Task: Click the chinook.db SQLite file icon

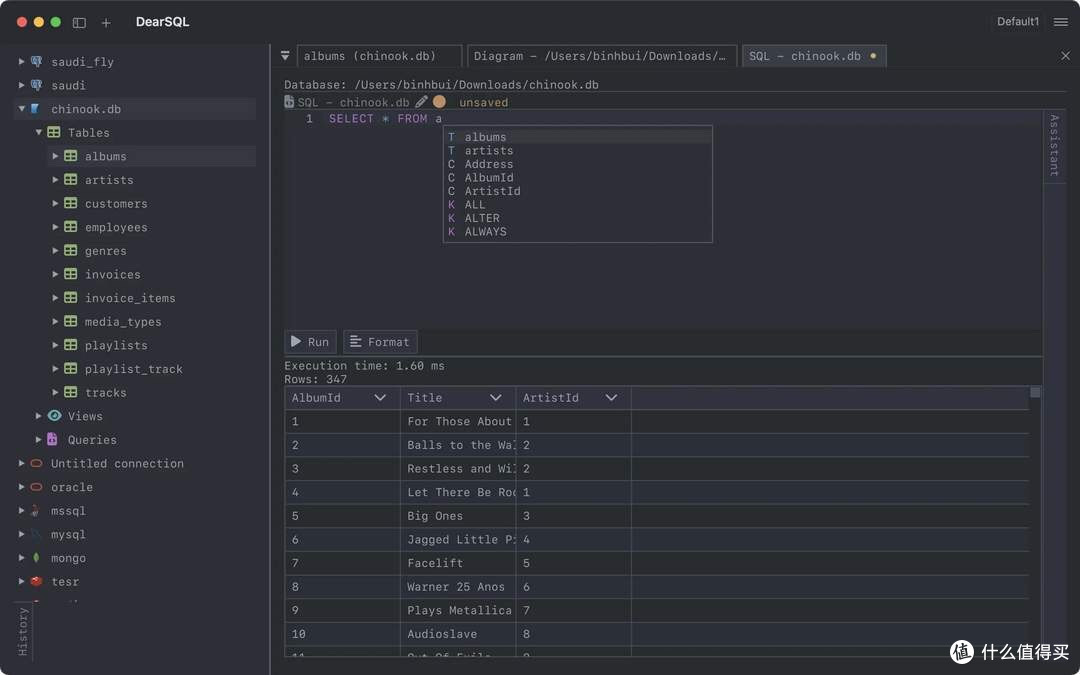Action: click(x=35, y=109)
